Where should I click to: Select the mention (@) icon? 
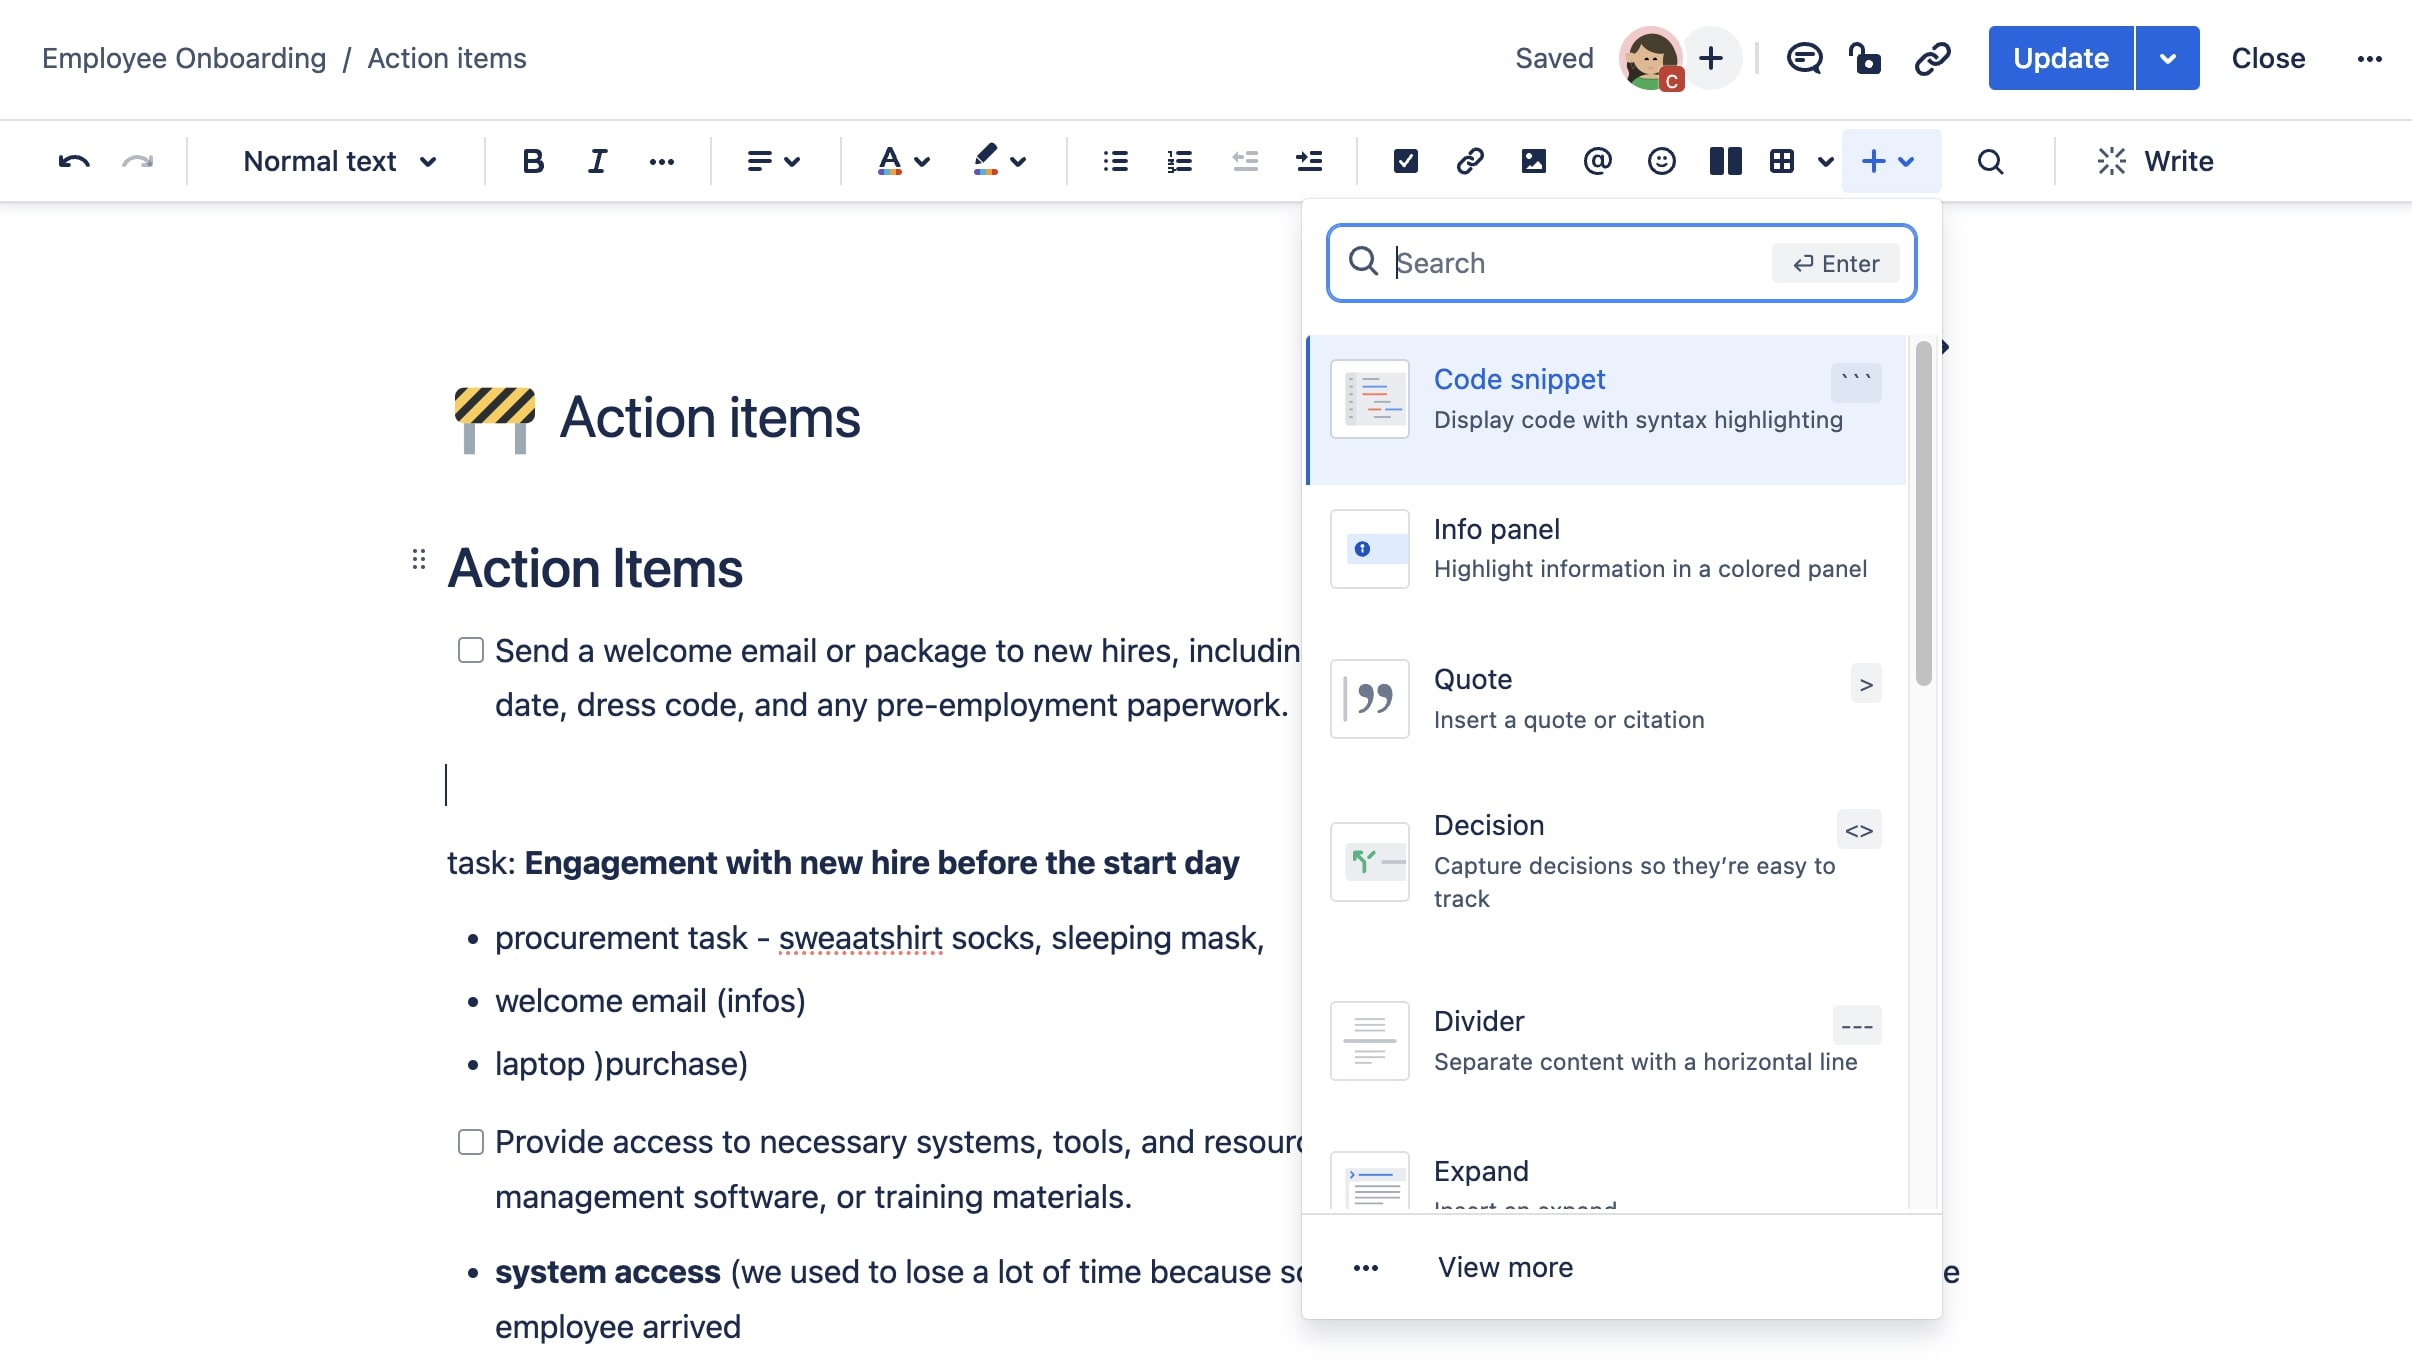tap(1595, 161)
